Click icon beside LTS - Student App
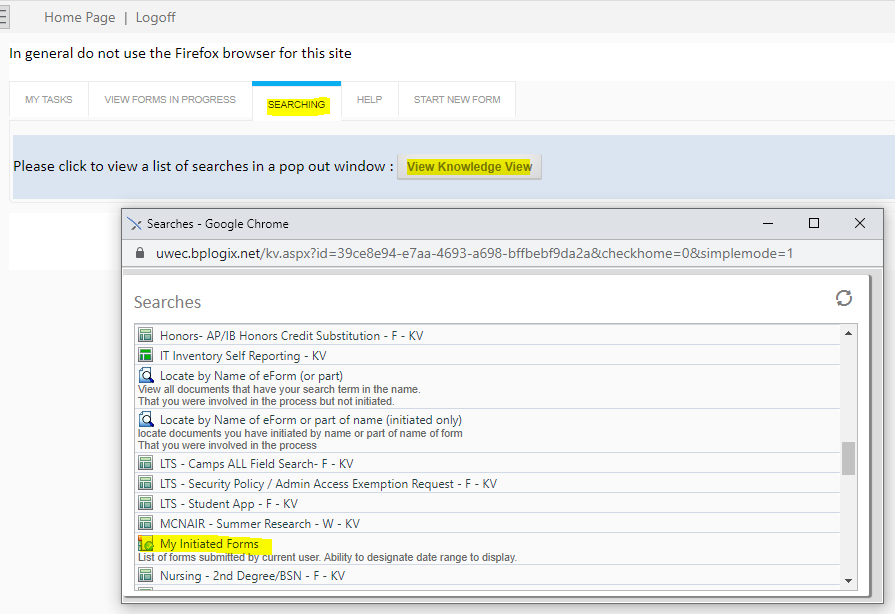The height and width of the screenshot is (614, 895). (145, 503)
